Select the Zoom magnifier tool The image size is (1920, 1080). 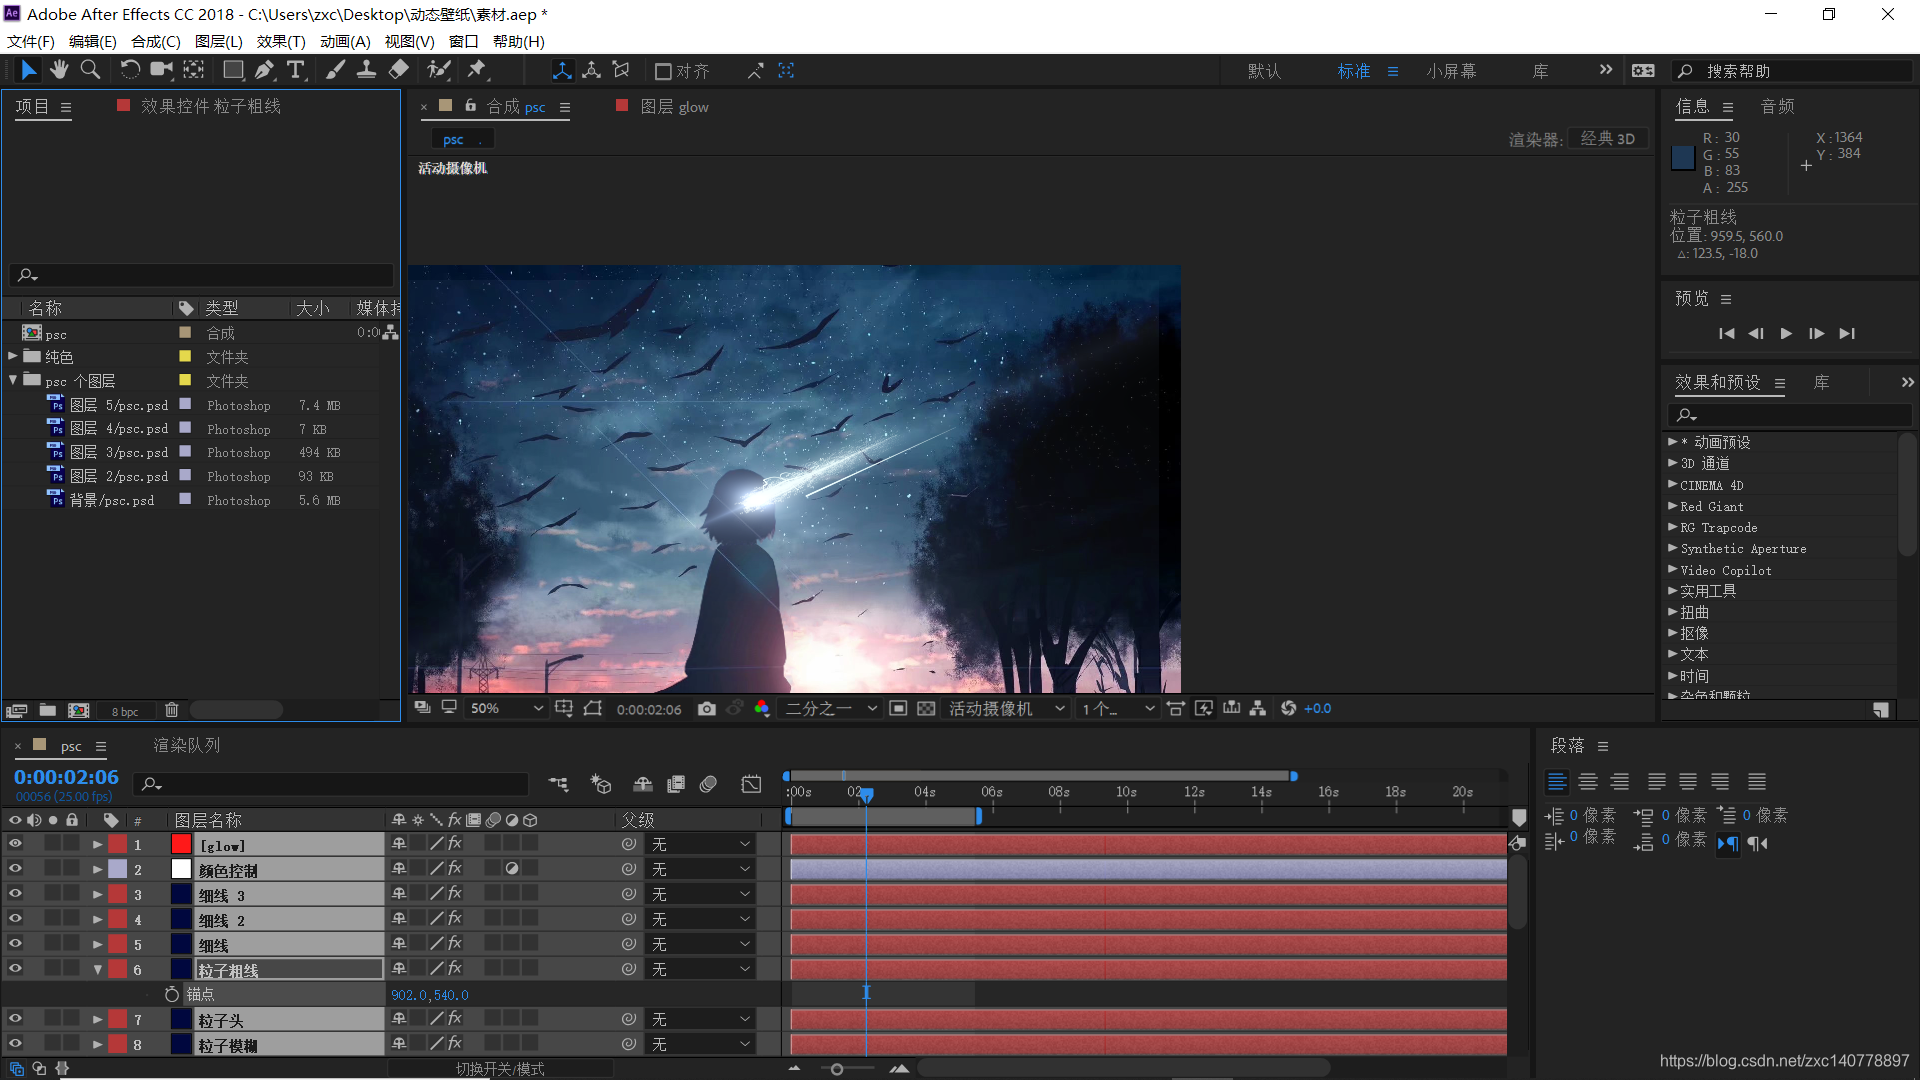(x=90, y=70)
